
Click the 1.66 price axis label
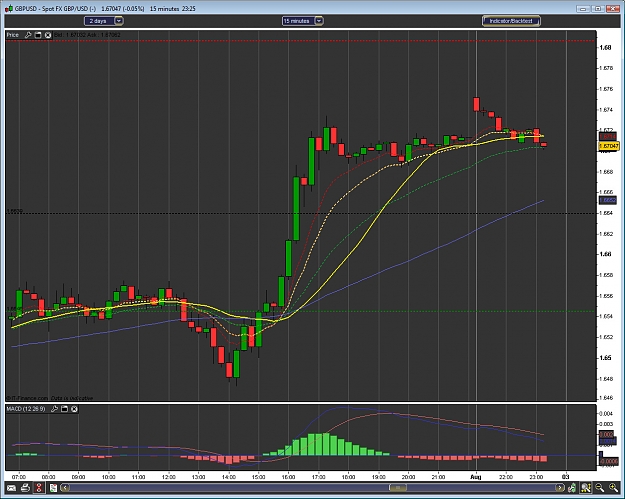605,254
